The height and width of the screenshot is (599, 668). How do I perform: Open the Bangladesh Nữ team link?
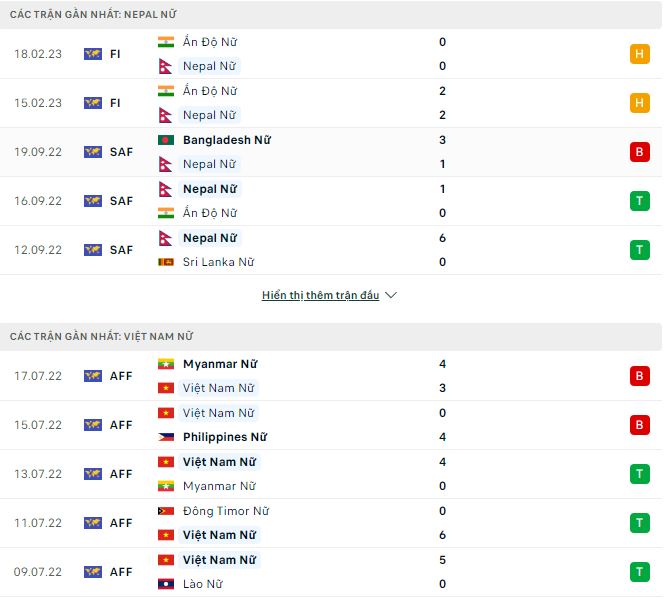pos(227,140)
